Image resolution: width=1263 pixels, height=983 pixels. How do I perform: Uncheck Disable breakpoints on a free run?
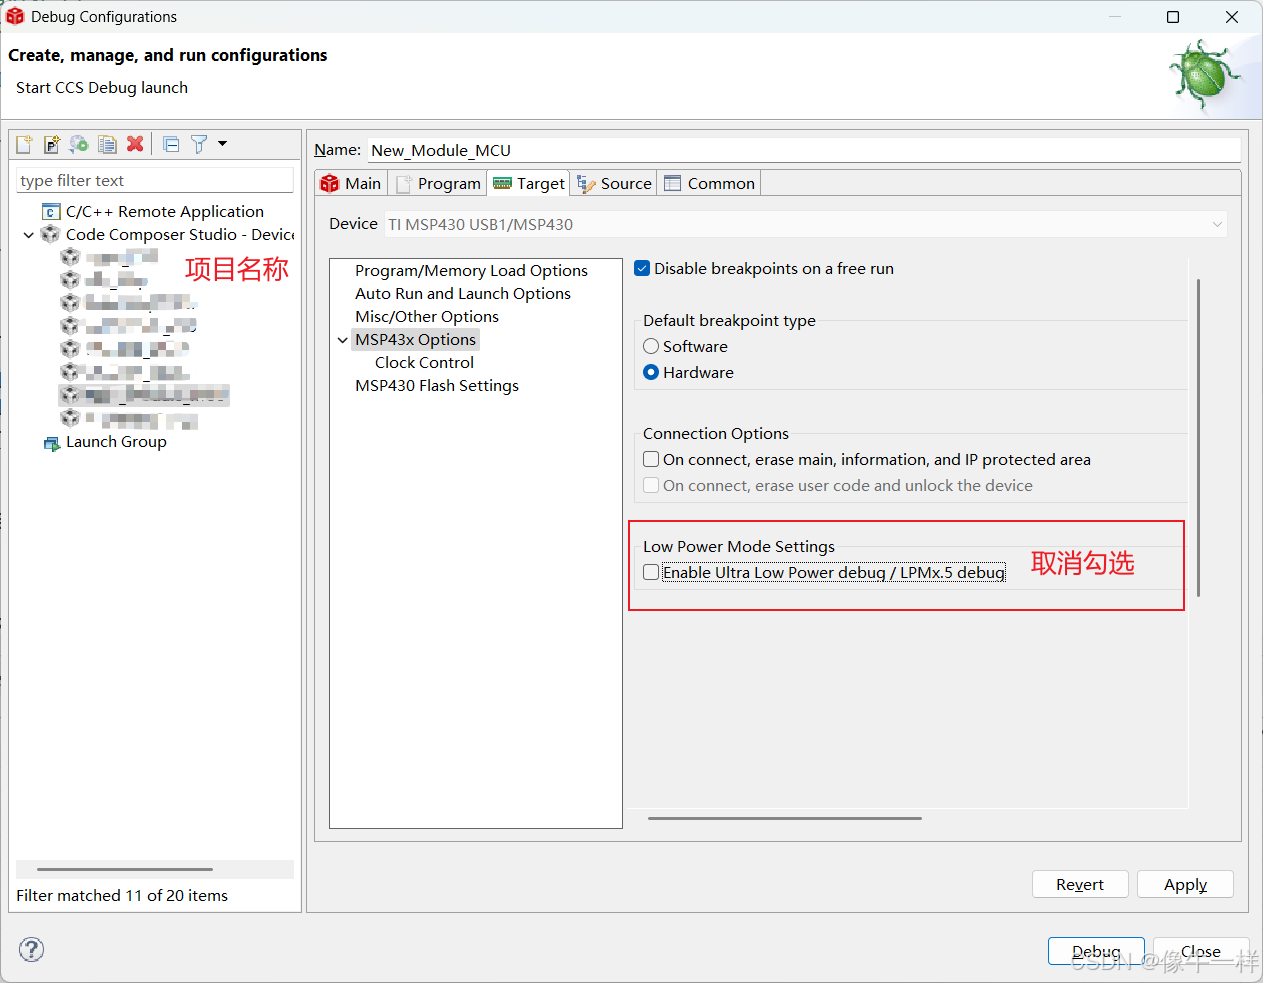tap(642, 268)
